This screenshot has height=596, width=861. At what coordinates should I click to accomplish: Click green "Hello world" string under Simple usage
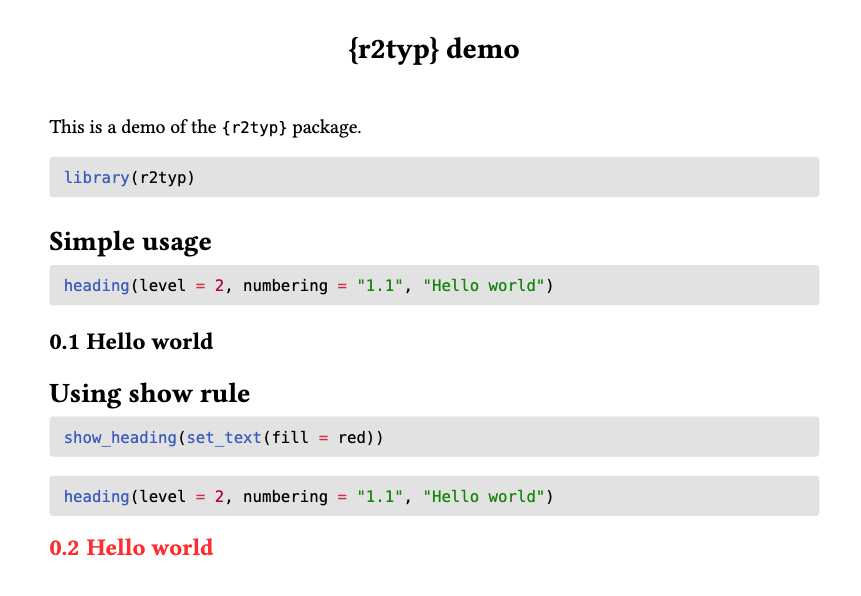tap(484, 286)
